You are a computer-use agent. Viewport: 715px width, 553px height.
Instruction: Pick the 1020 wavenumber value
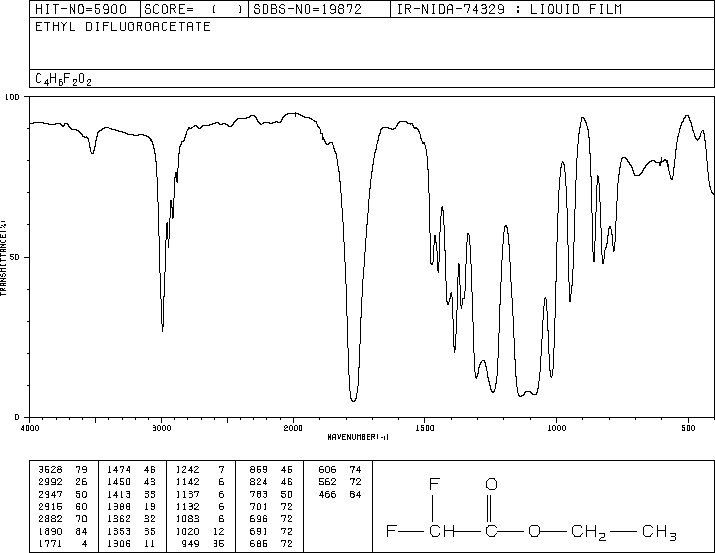coord(187,532)
